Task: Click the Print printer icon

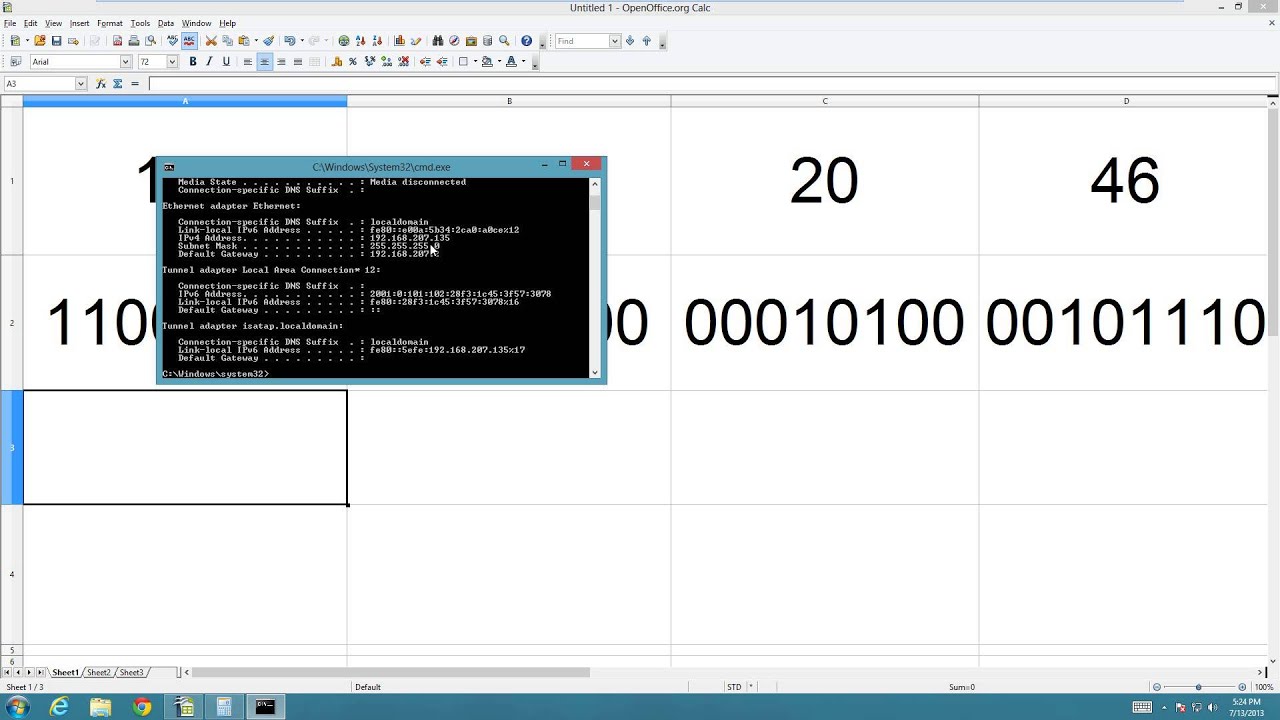Action: tap(134, 41)
